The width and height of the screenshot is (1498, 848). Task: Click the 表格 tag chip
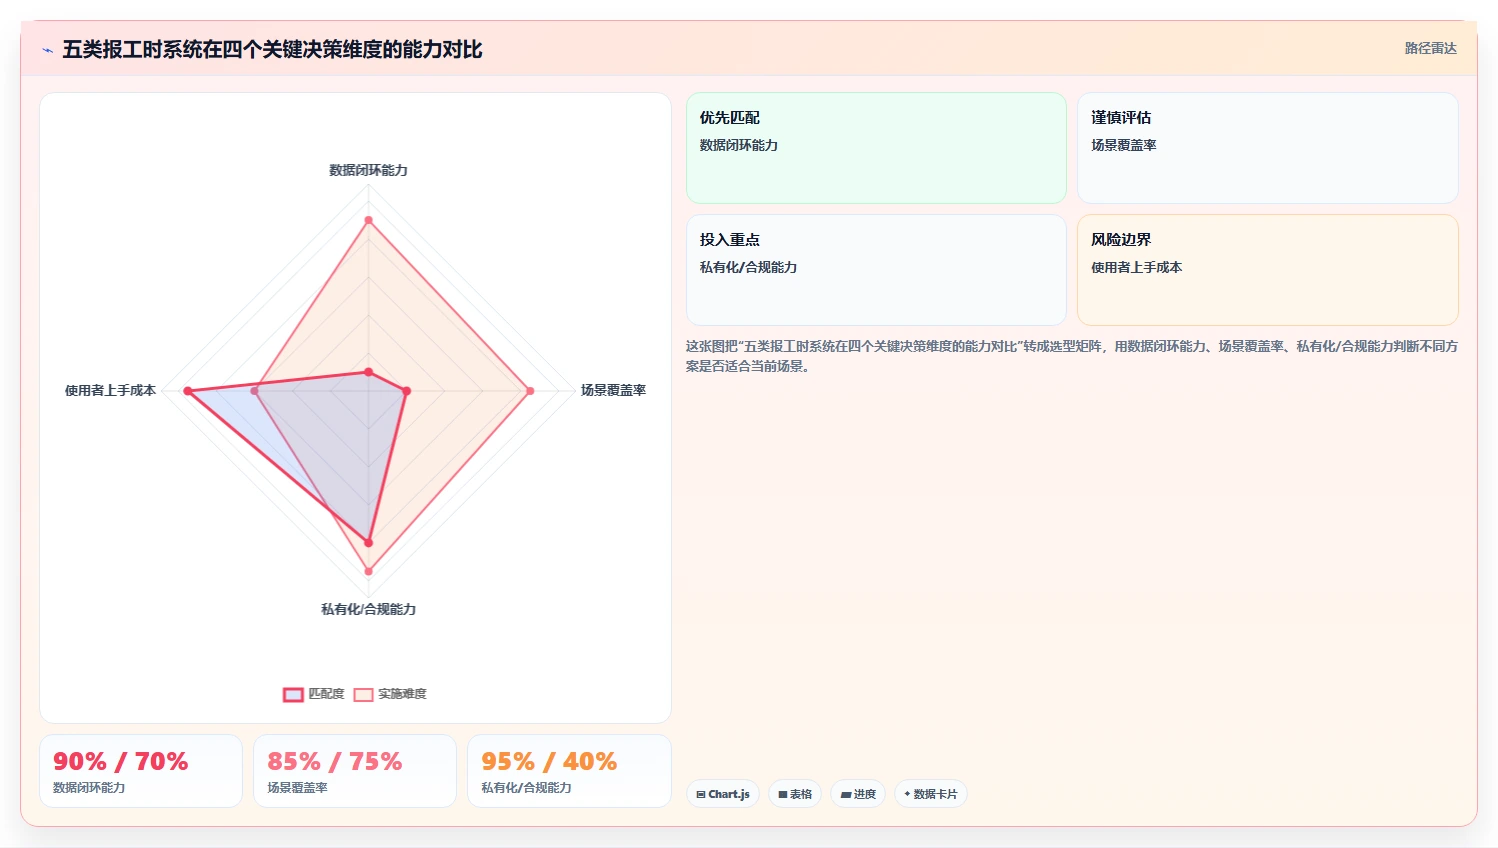[795, 794]
